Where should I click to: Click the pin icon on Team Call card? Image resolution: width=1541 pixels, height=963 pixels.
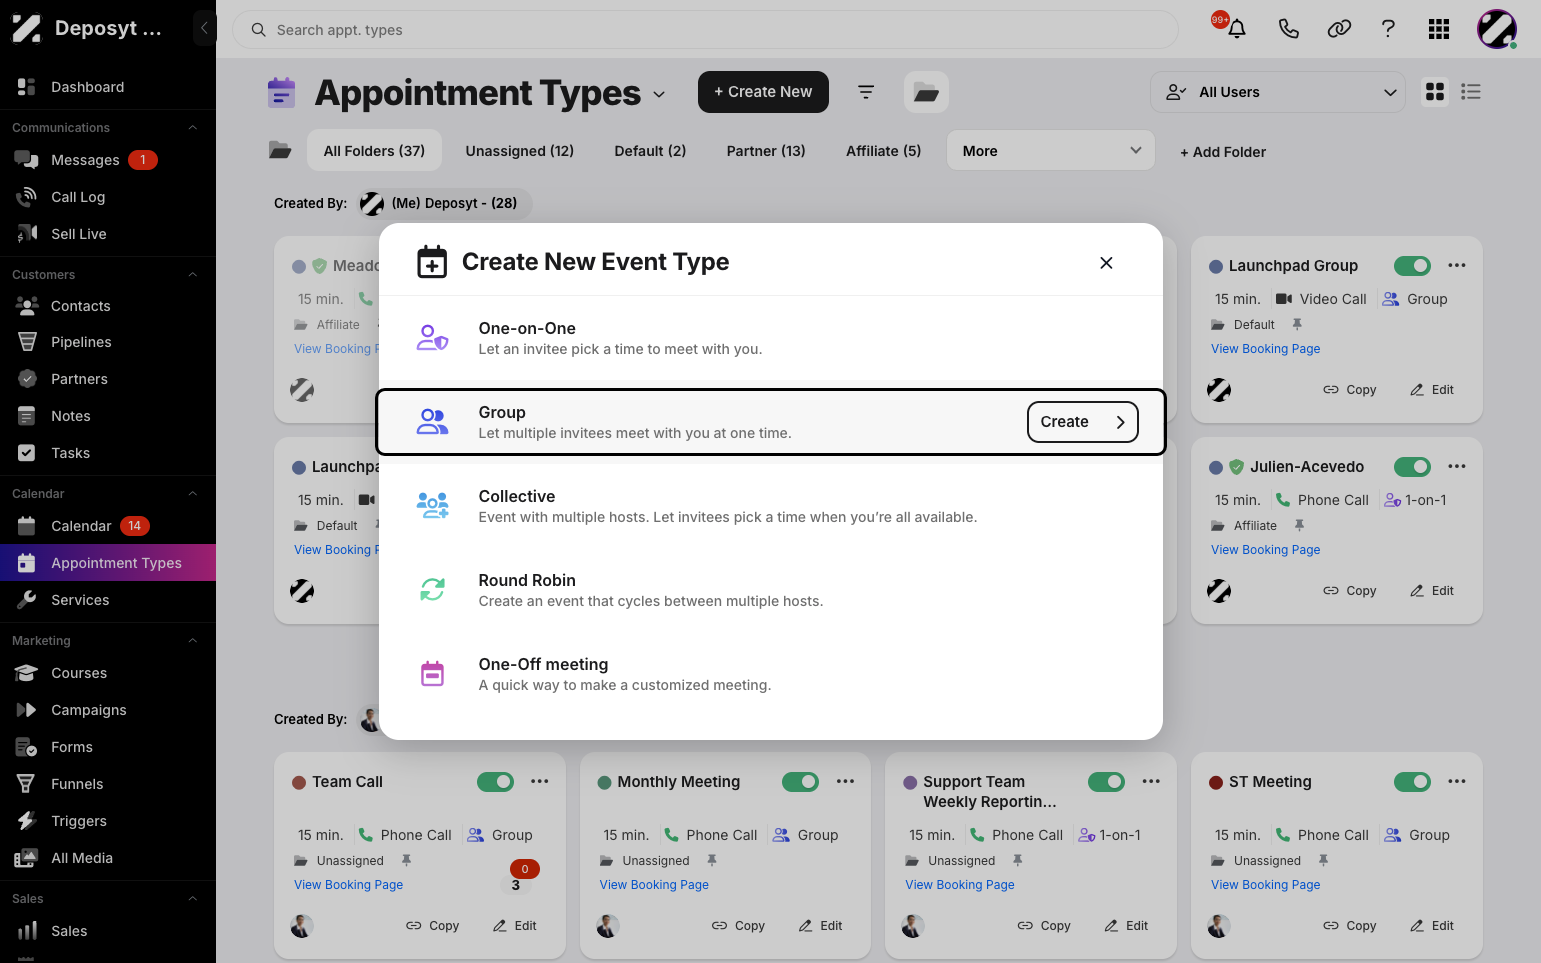[406, 860]
